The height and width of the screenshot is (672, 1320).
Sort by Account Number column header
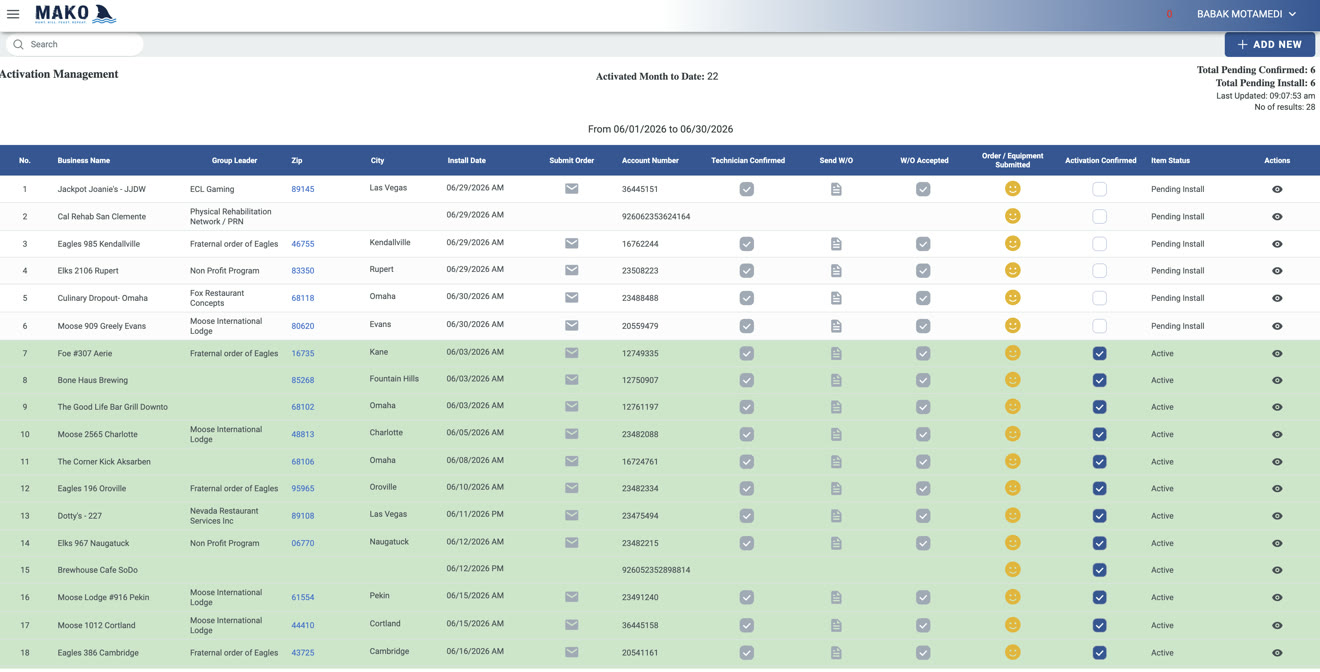coord(650,160)
